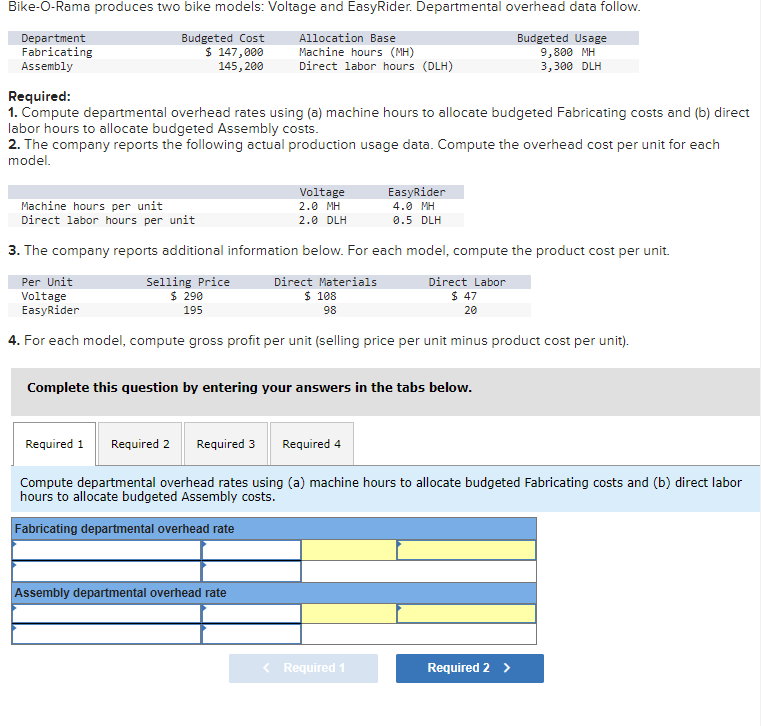Select first label cell under Assembly overhead rate
761x726 pixels.
[x=106, y=613]
